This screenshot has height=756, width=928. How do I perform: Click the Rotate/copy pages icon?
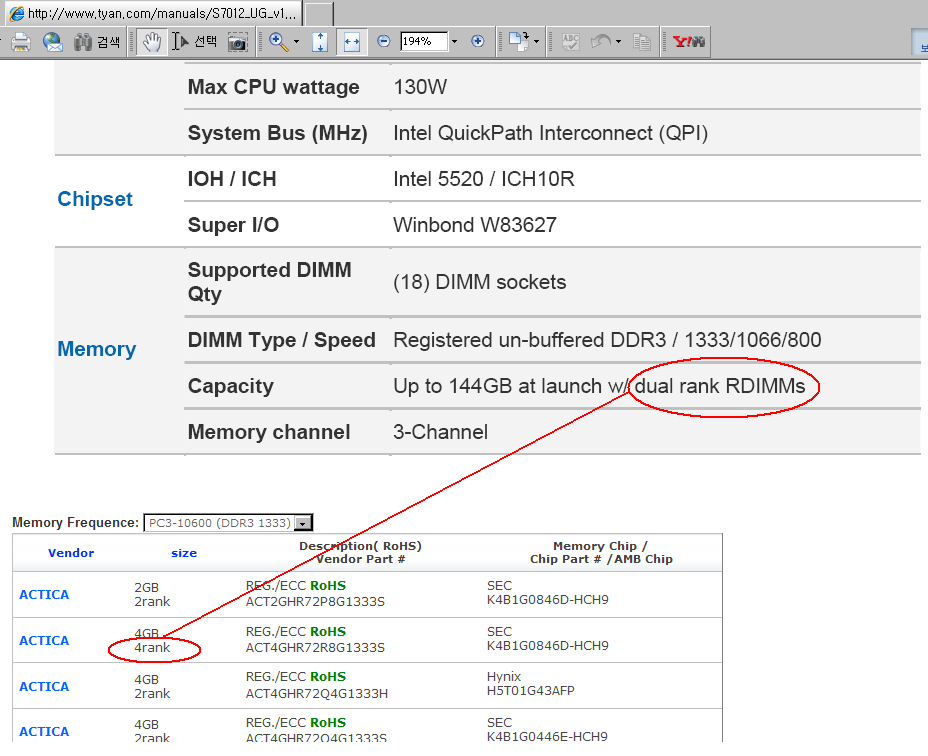pyautogui.click(x=519, y=41)
